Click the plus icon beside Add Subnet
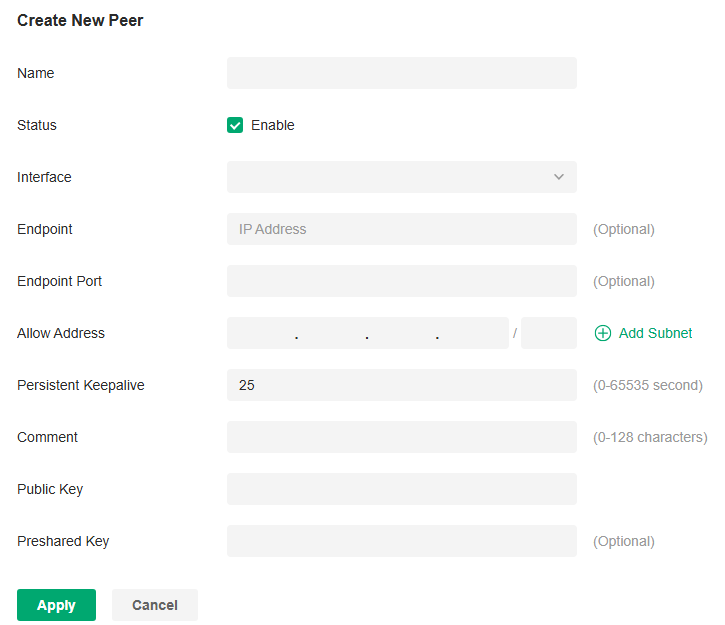 pyautogui.click(x=602, y=333)
